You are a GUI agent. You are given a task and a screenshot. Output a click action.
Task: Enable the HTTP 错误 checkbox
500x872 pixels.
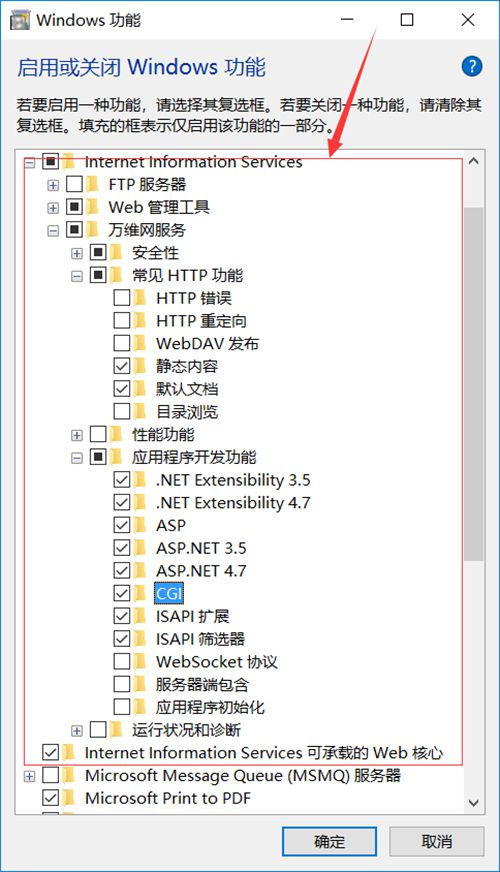pyautogui.click(x=122, y=298)
